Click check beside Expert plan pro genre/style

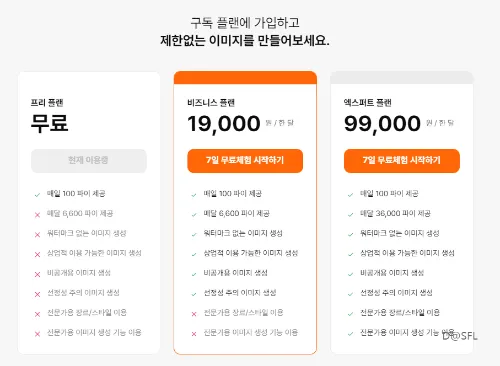[350, 314]
